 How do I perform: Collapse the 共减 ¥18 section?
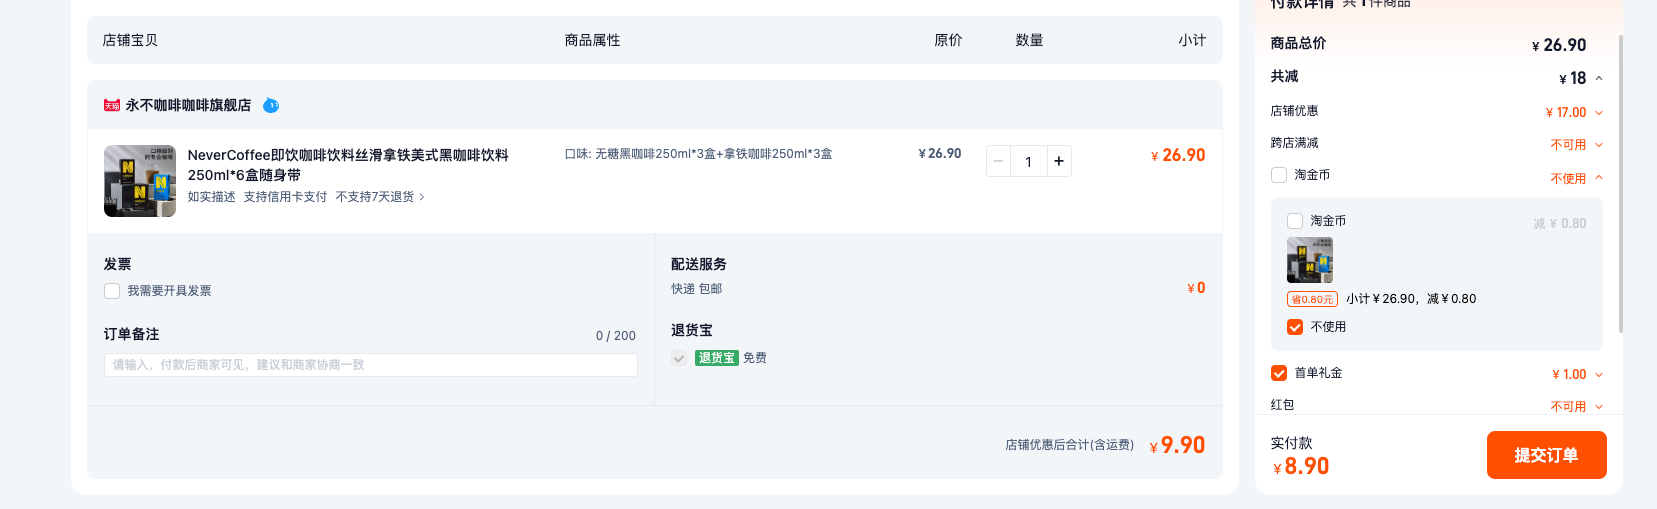point(1599,78)
